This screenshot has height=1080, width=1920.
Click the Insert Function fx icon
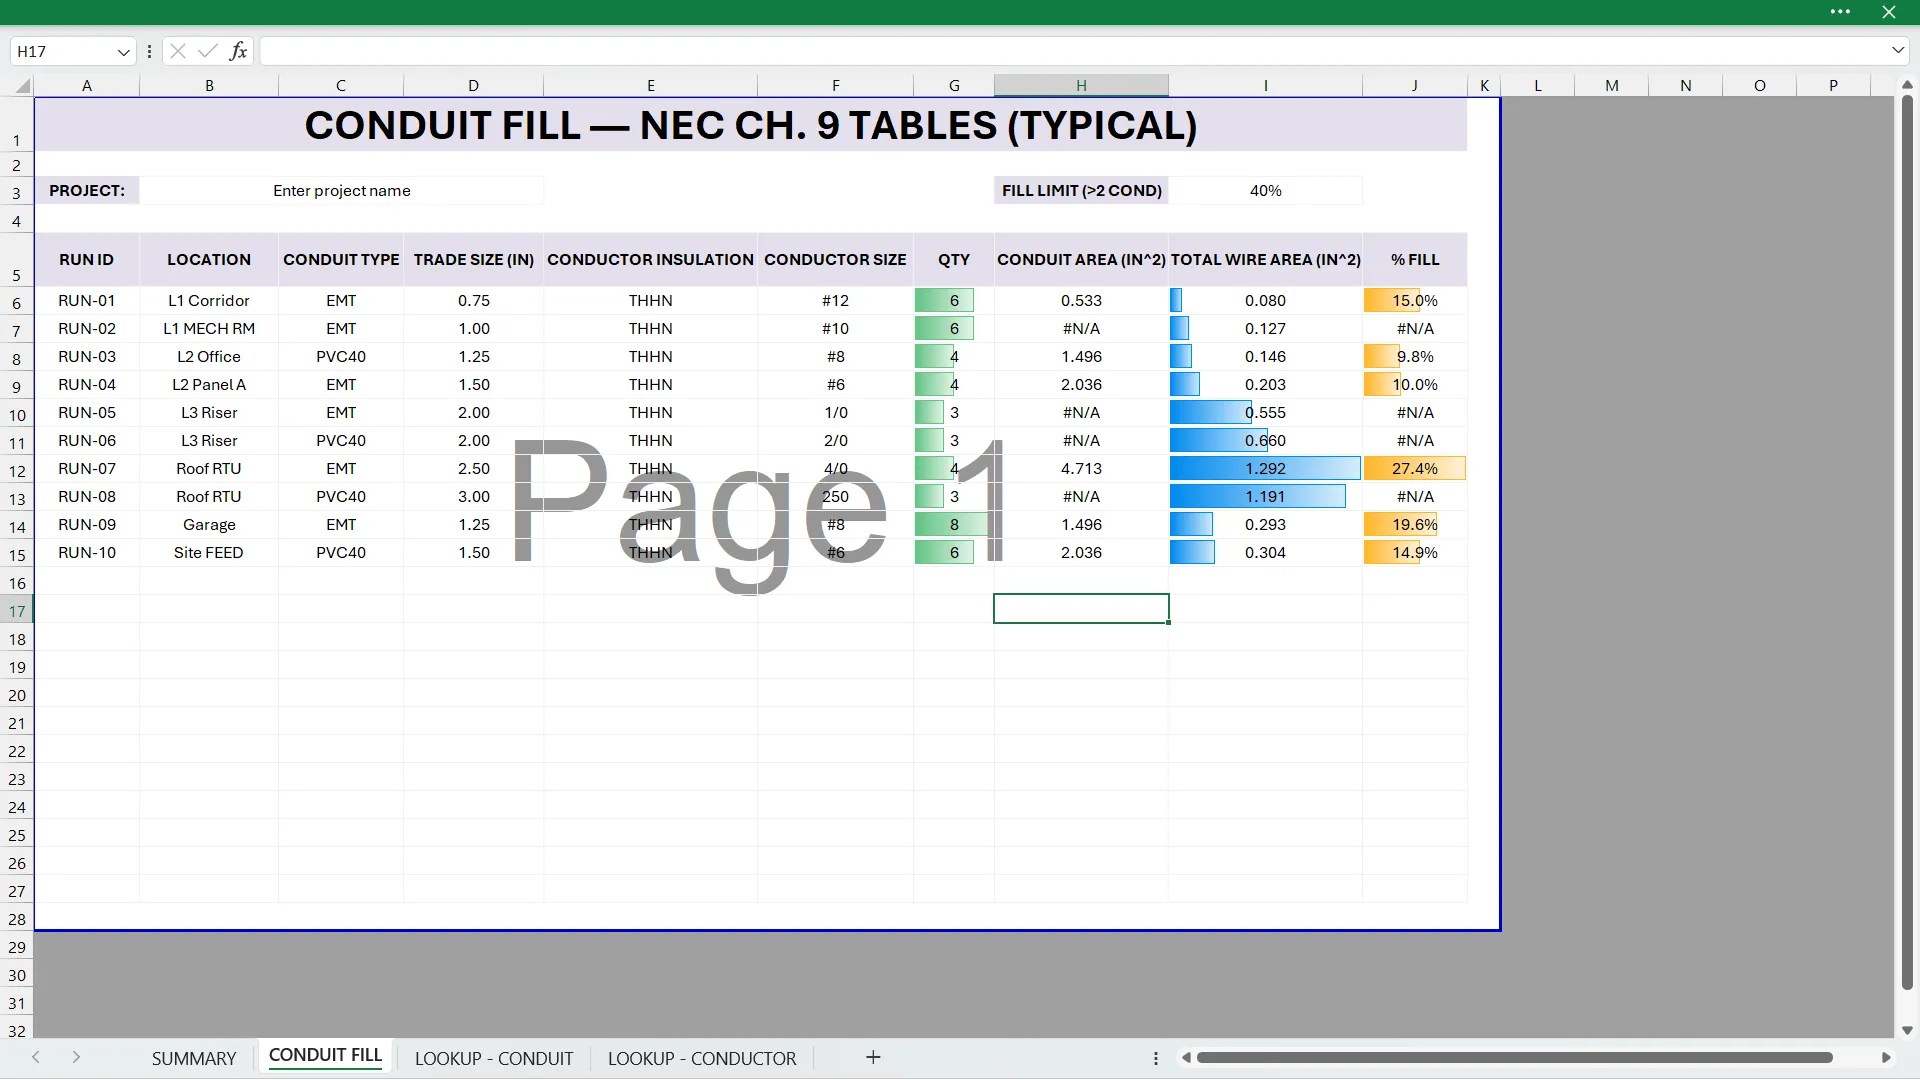click(238, 51)
